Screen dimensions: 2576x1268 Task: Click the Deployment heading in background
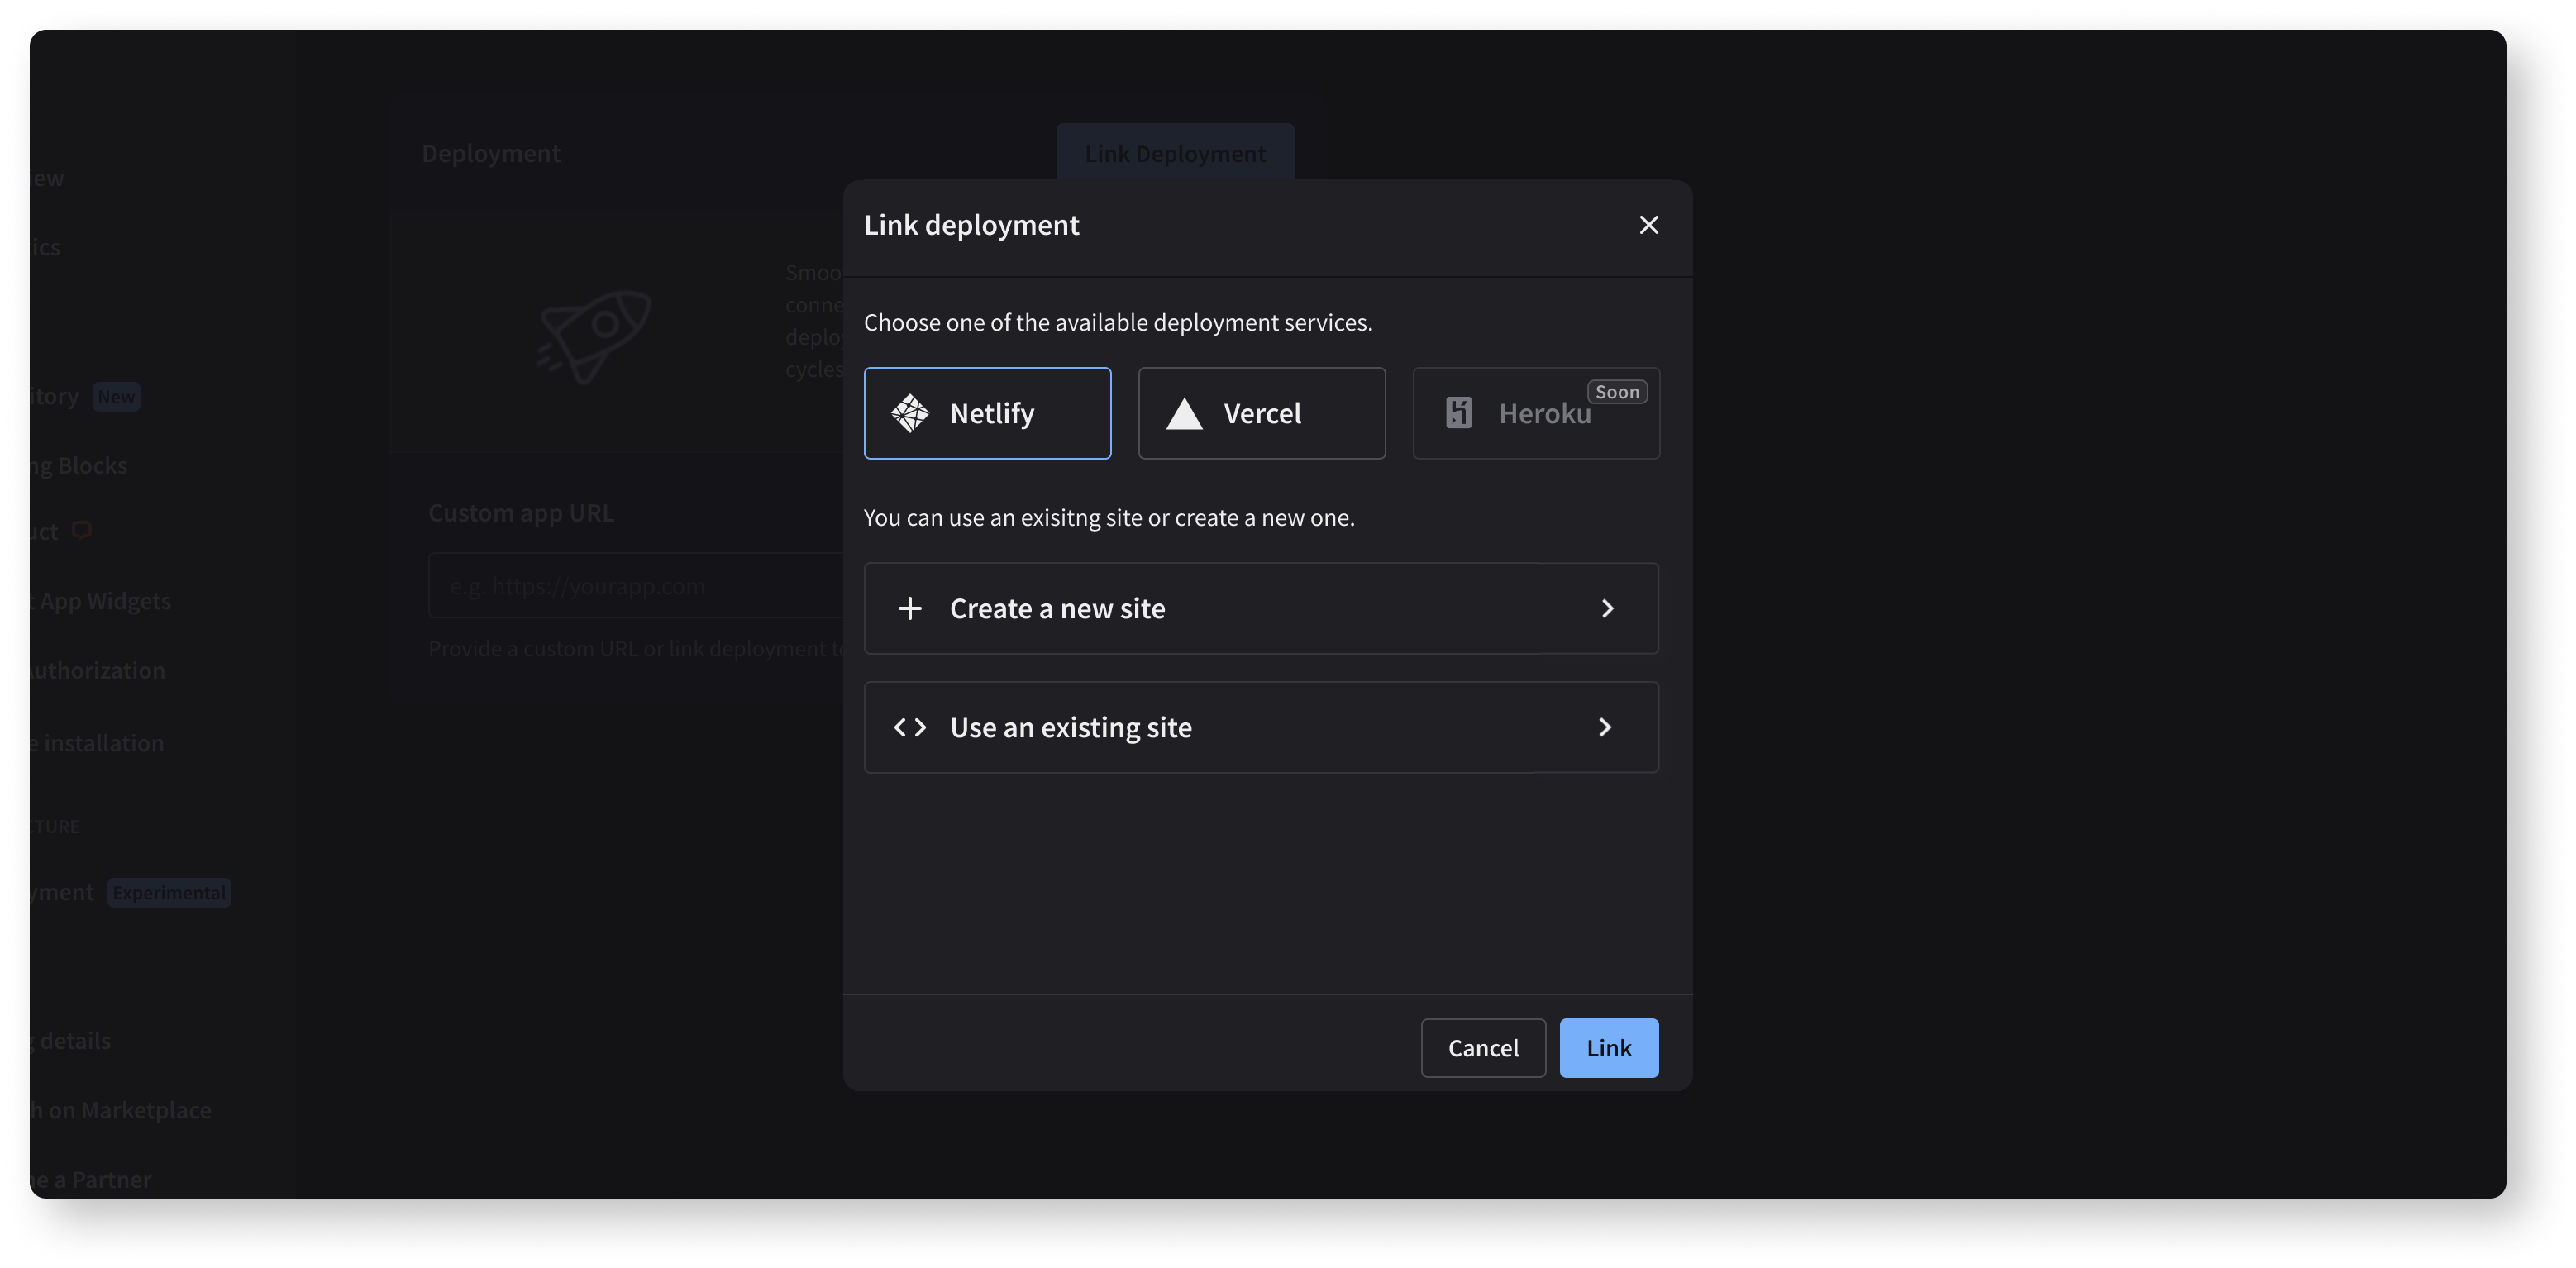[491, 153]
